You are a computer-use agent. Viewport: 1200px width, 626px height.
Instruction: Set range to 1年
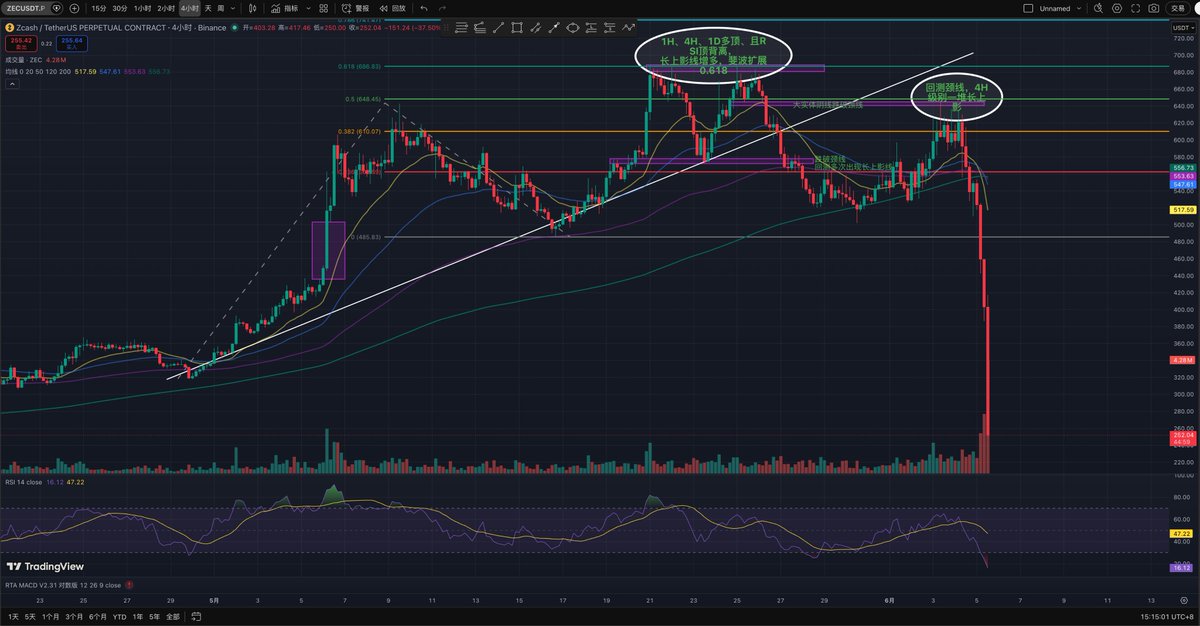(x=137, y=616)
